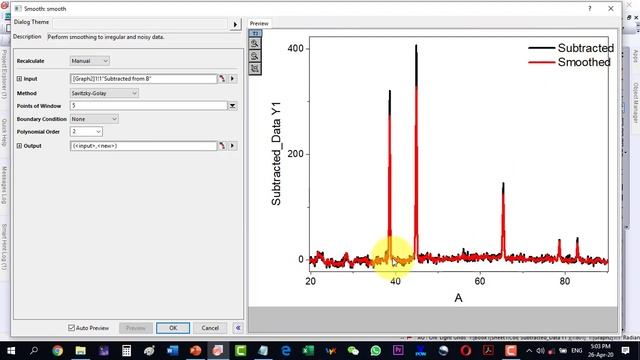640x360 pixels.
Task: Open the notification center icon
Action: point(625,351)
